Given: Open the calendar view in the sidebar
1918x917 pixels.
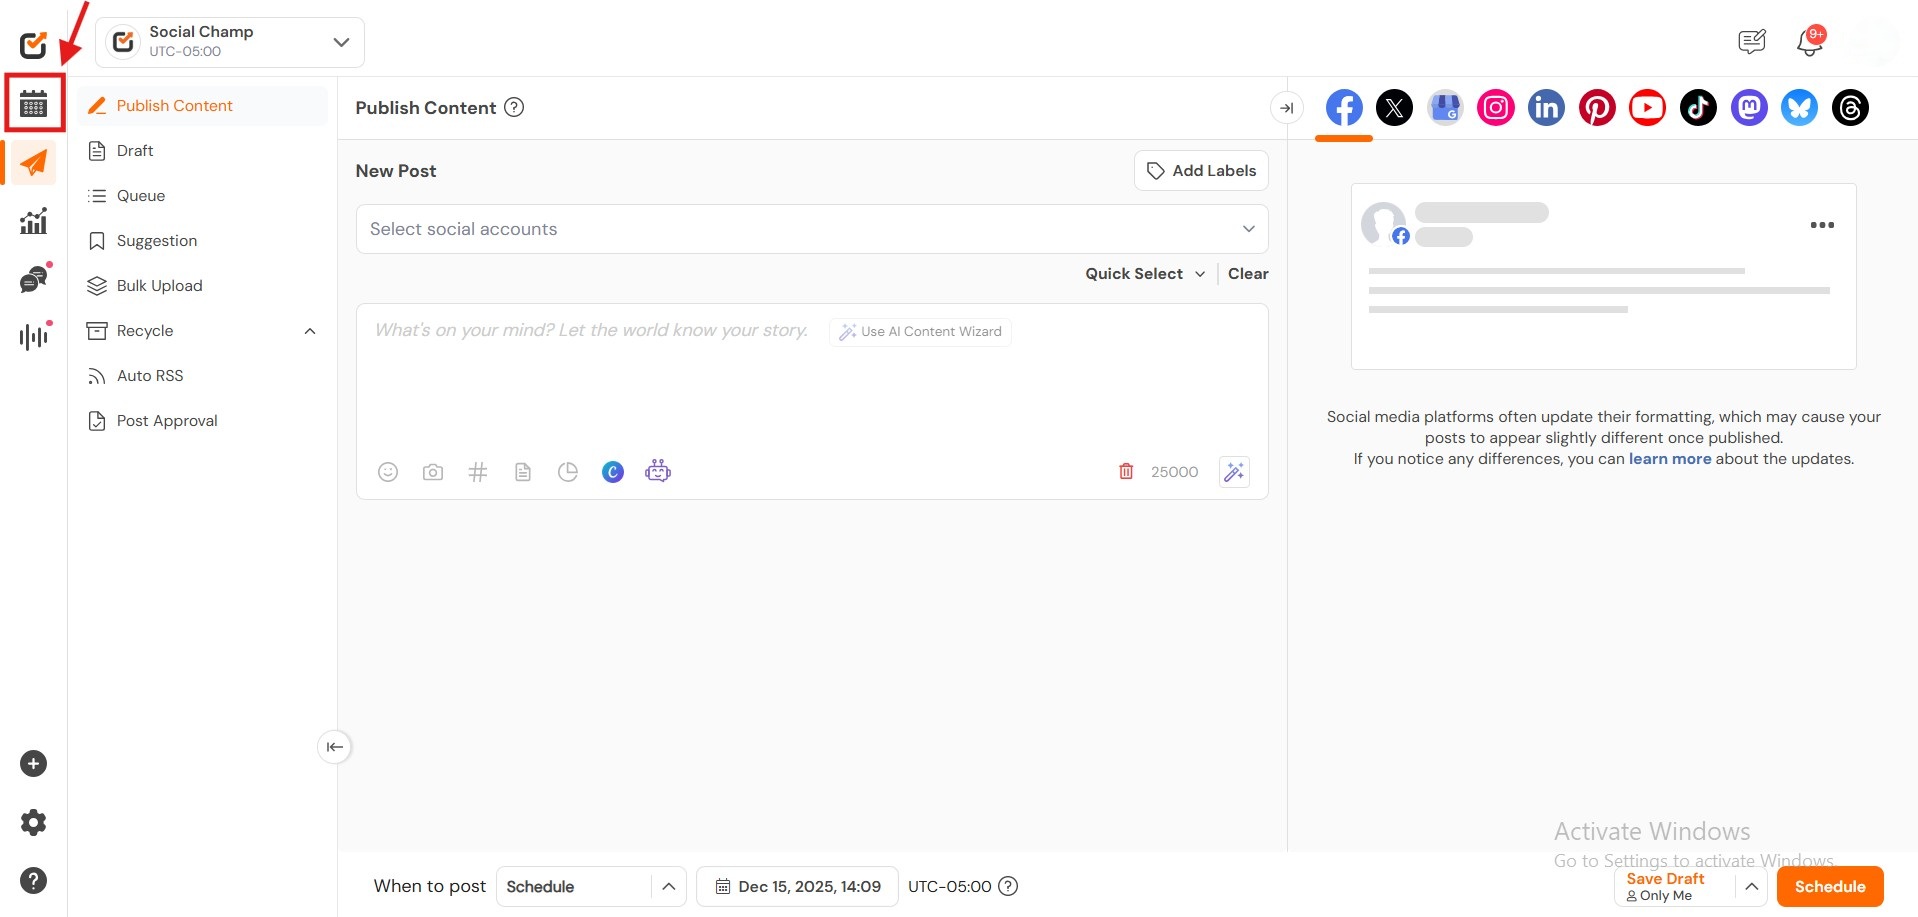Looking at the screenshot, I should pyautogui.click(x=34, y=103).
